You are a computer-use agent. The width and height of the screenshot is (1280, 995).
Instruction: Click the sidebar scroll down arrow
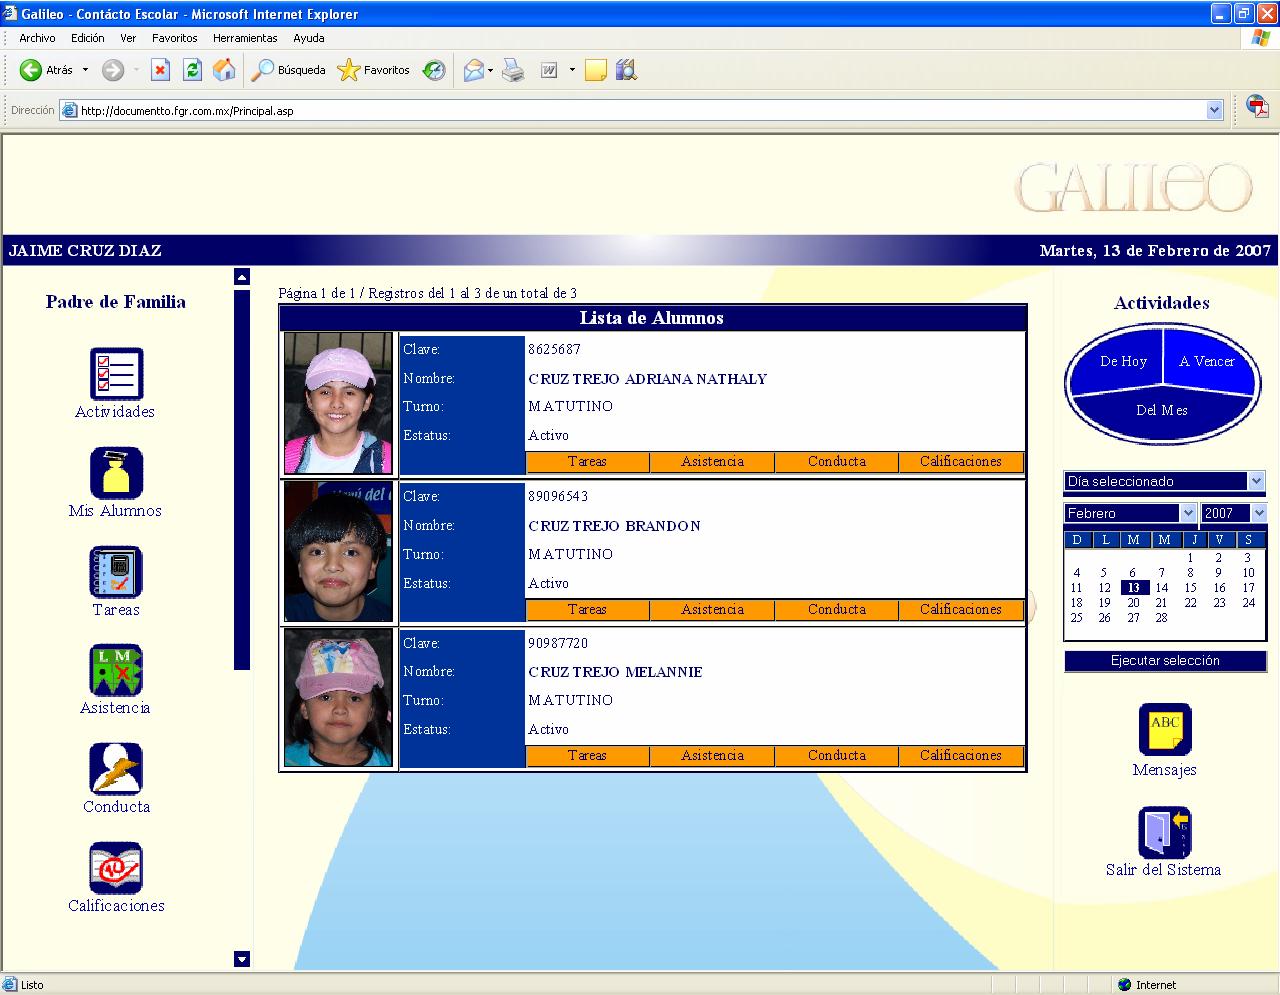[x=241, y=959]
